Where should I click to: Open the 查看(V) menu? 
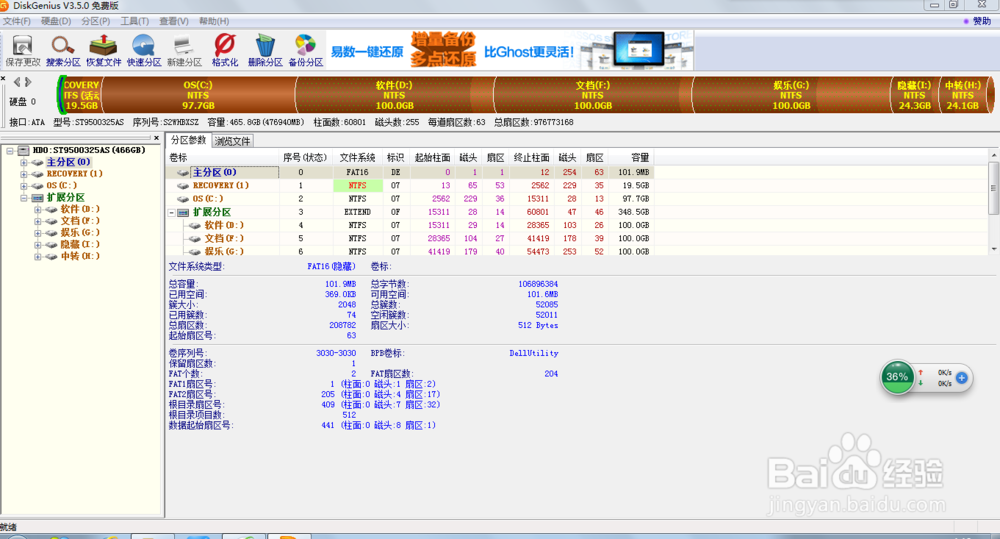click(x=173, y=21)
